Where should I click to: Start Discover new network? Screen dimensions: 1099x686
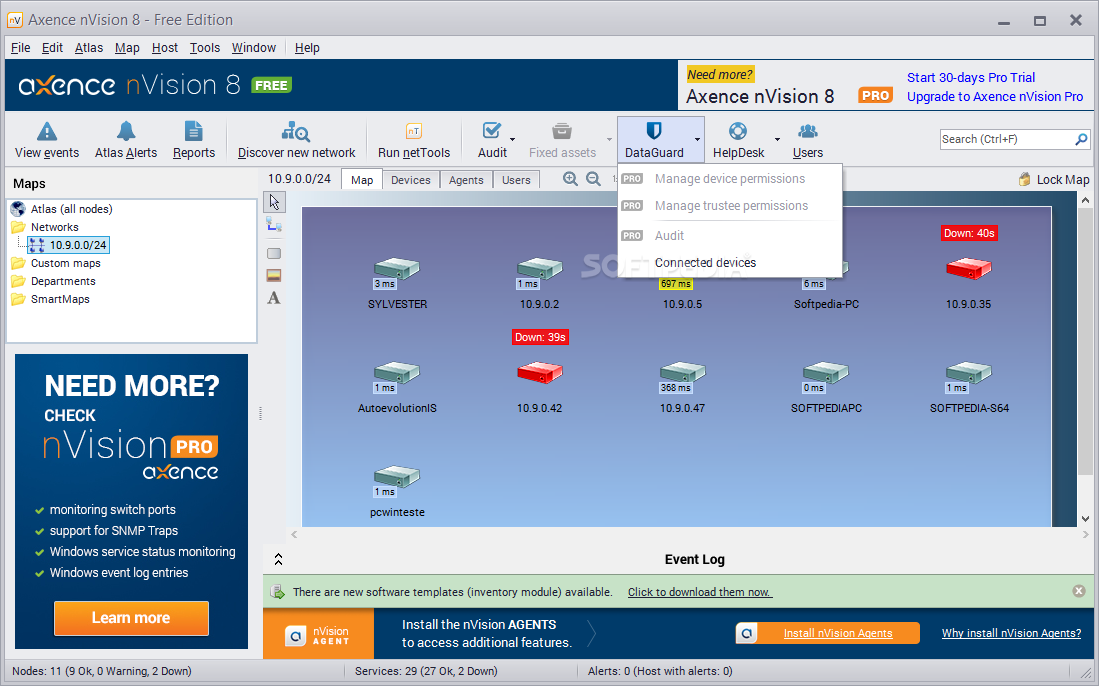tap(296, 139)
